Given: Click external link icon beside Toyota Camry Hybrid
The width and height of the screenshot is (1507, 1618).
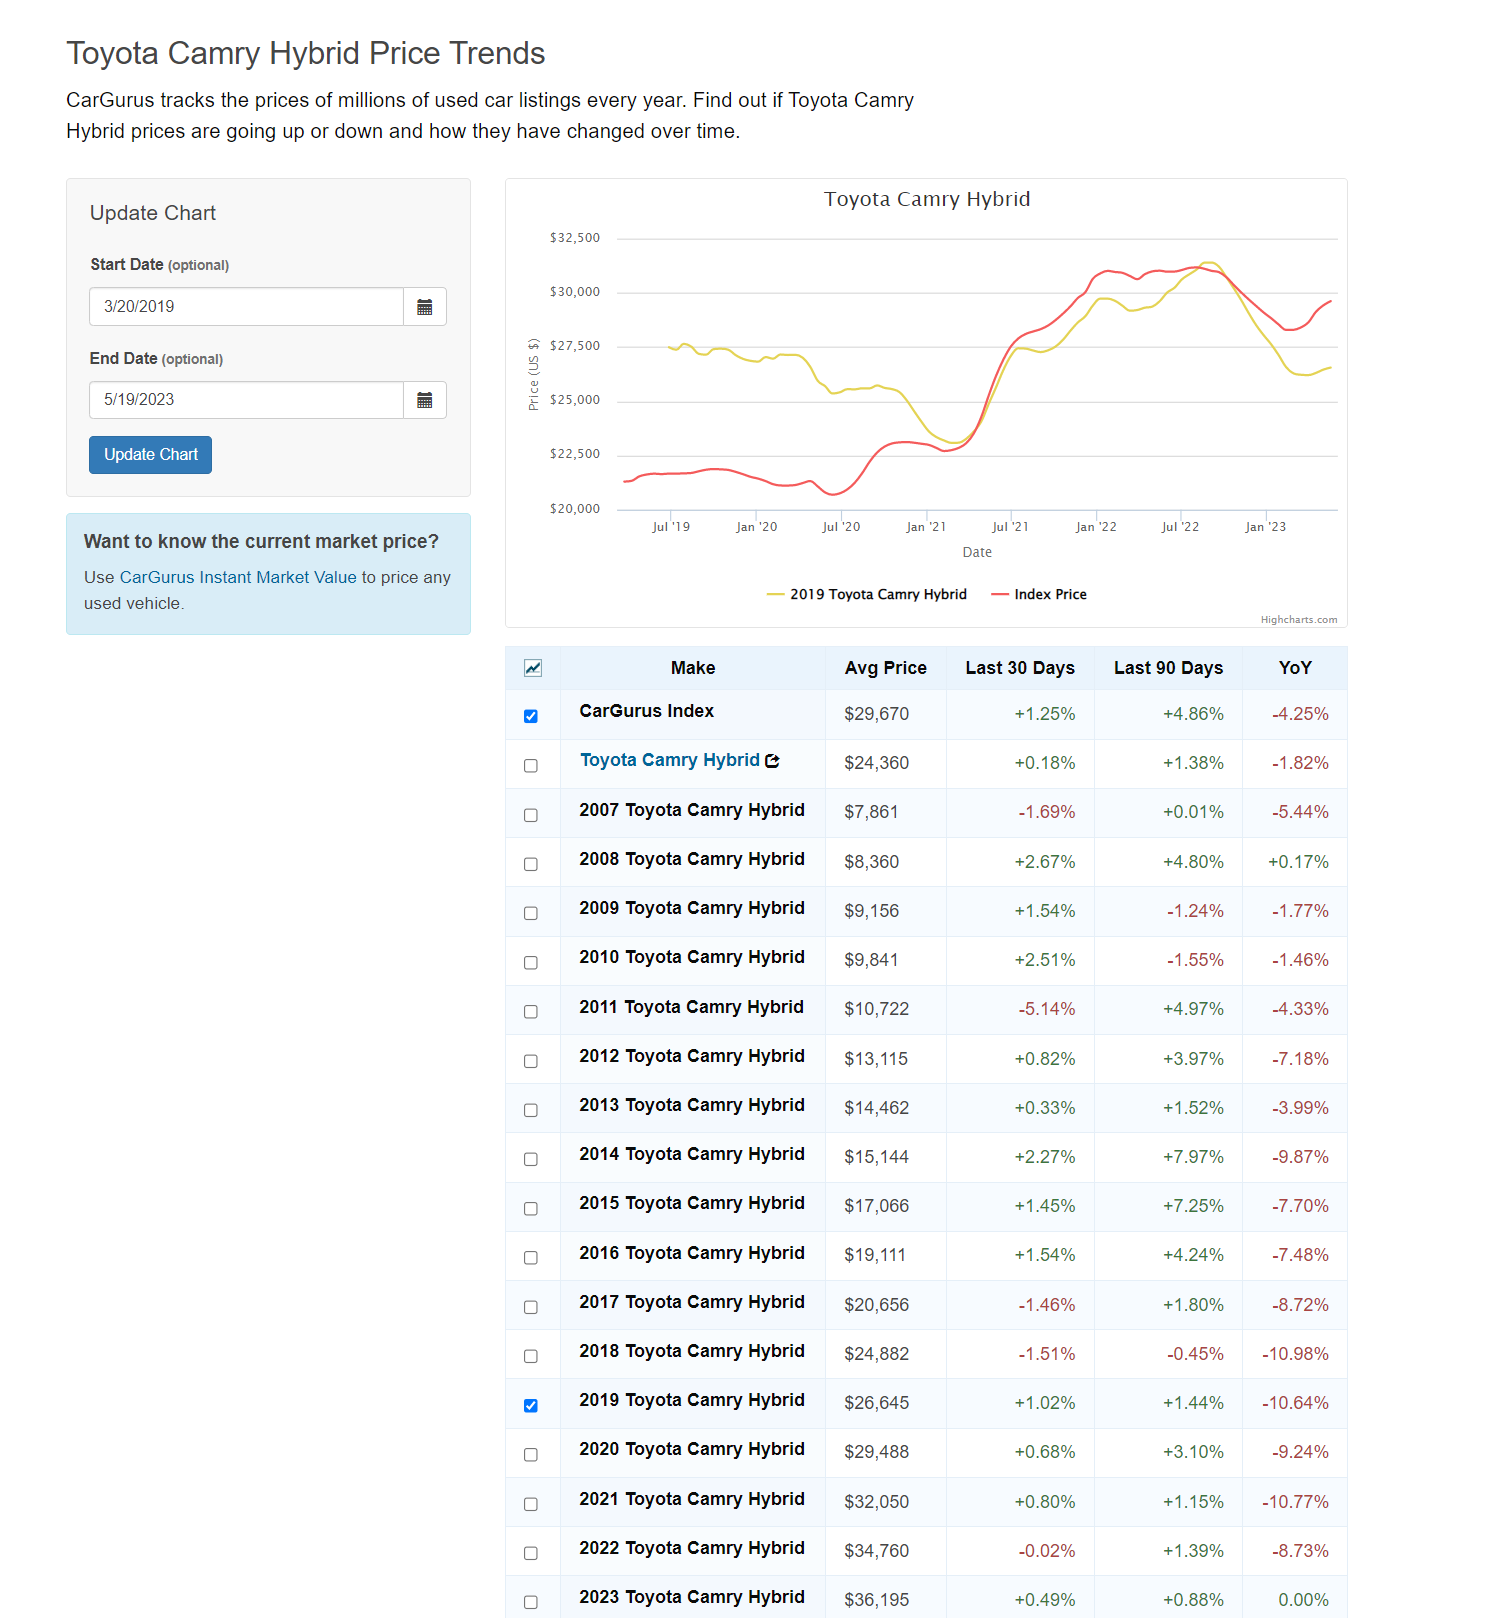Looking at the screenshot, I should click(x=772, y=761).
